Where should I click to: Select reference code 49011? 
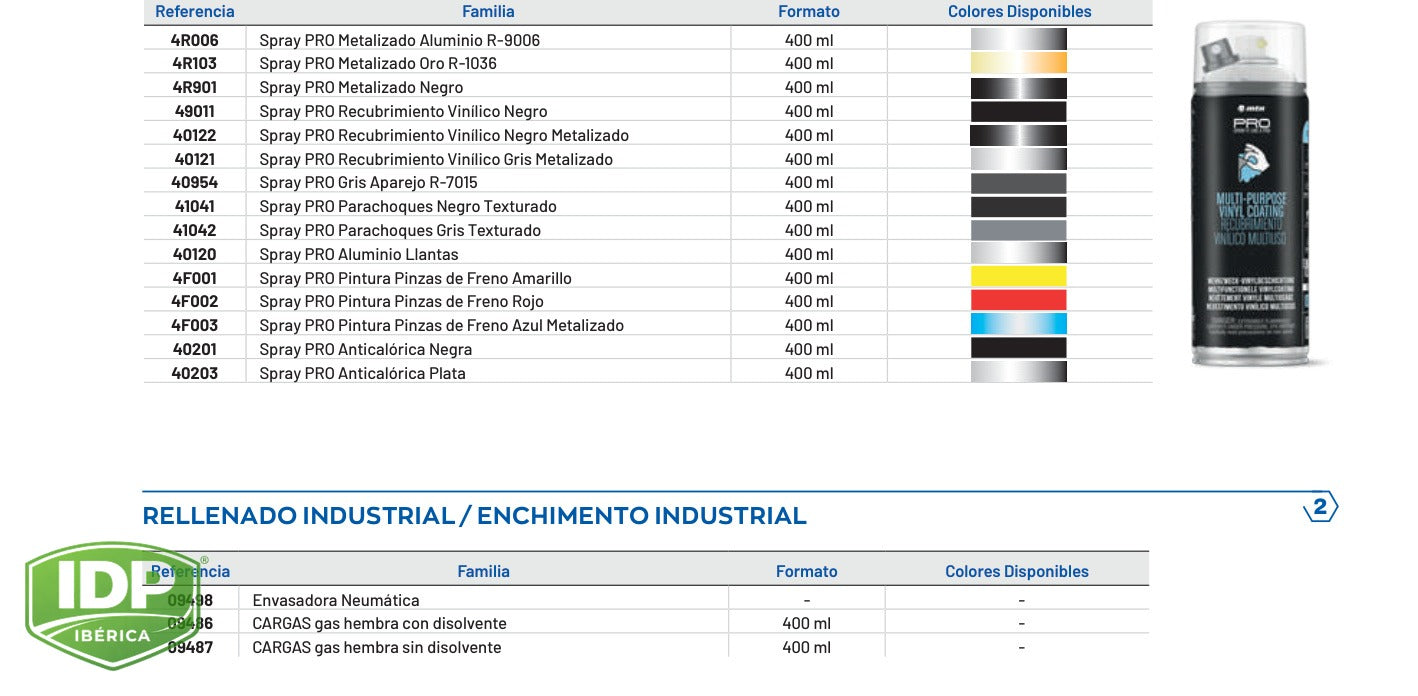coord(195,111)
